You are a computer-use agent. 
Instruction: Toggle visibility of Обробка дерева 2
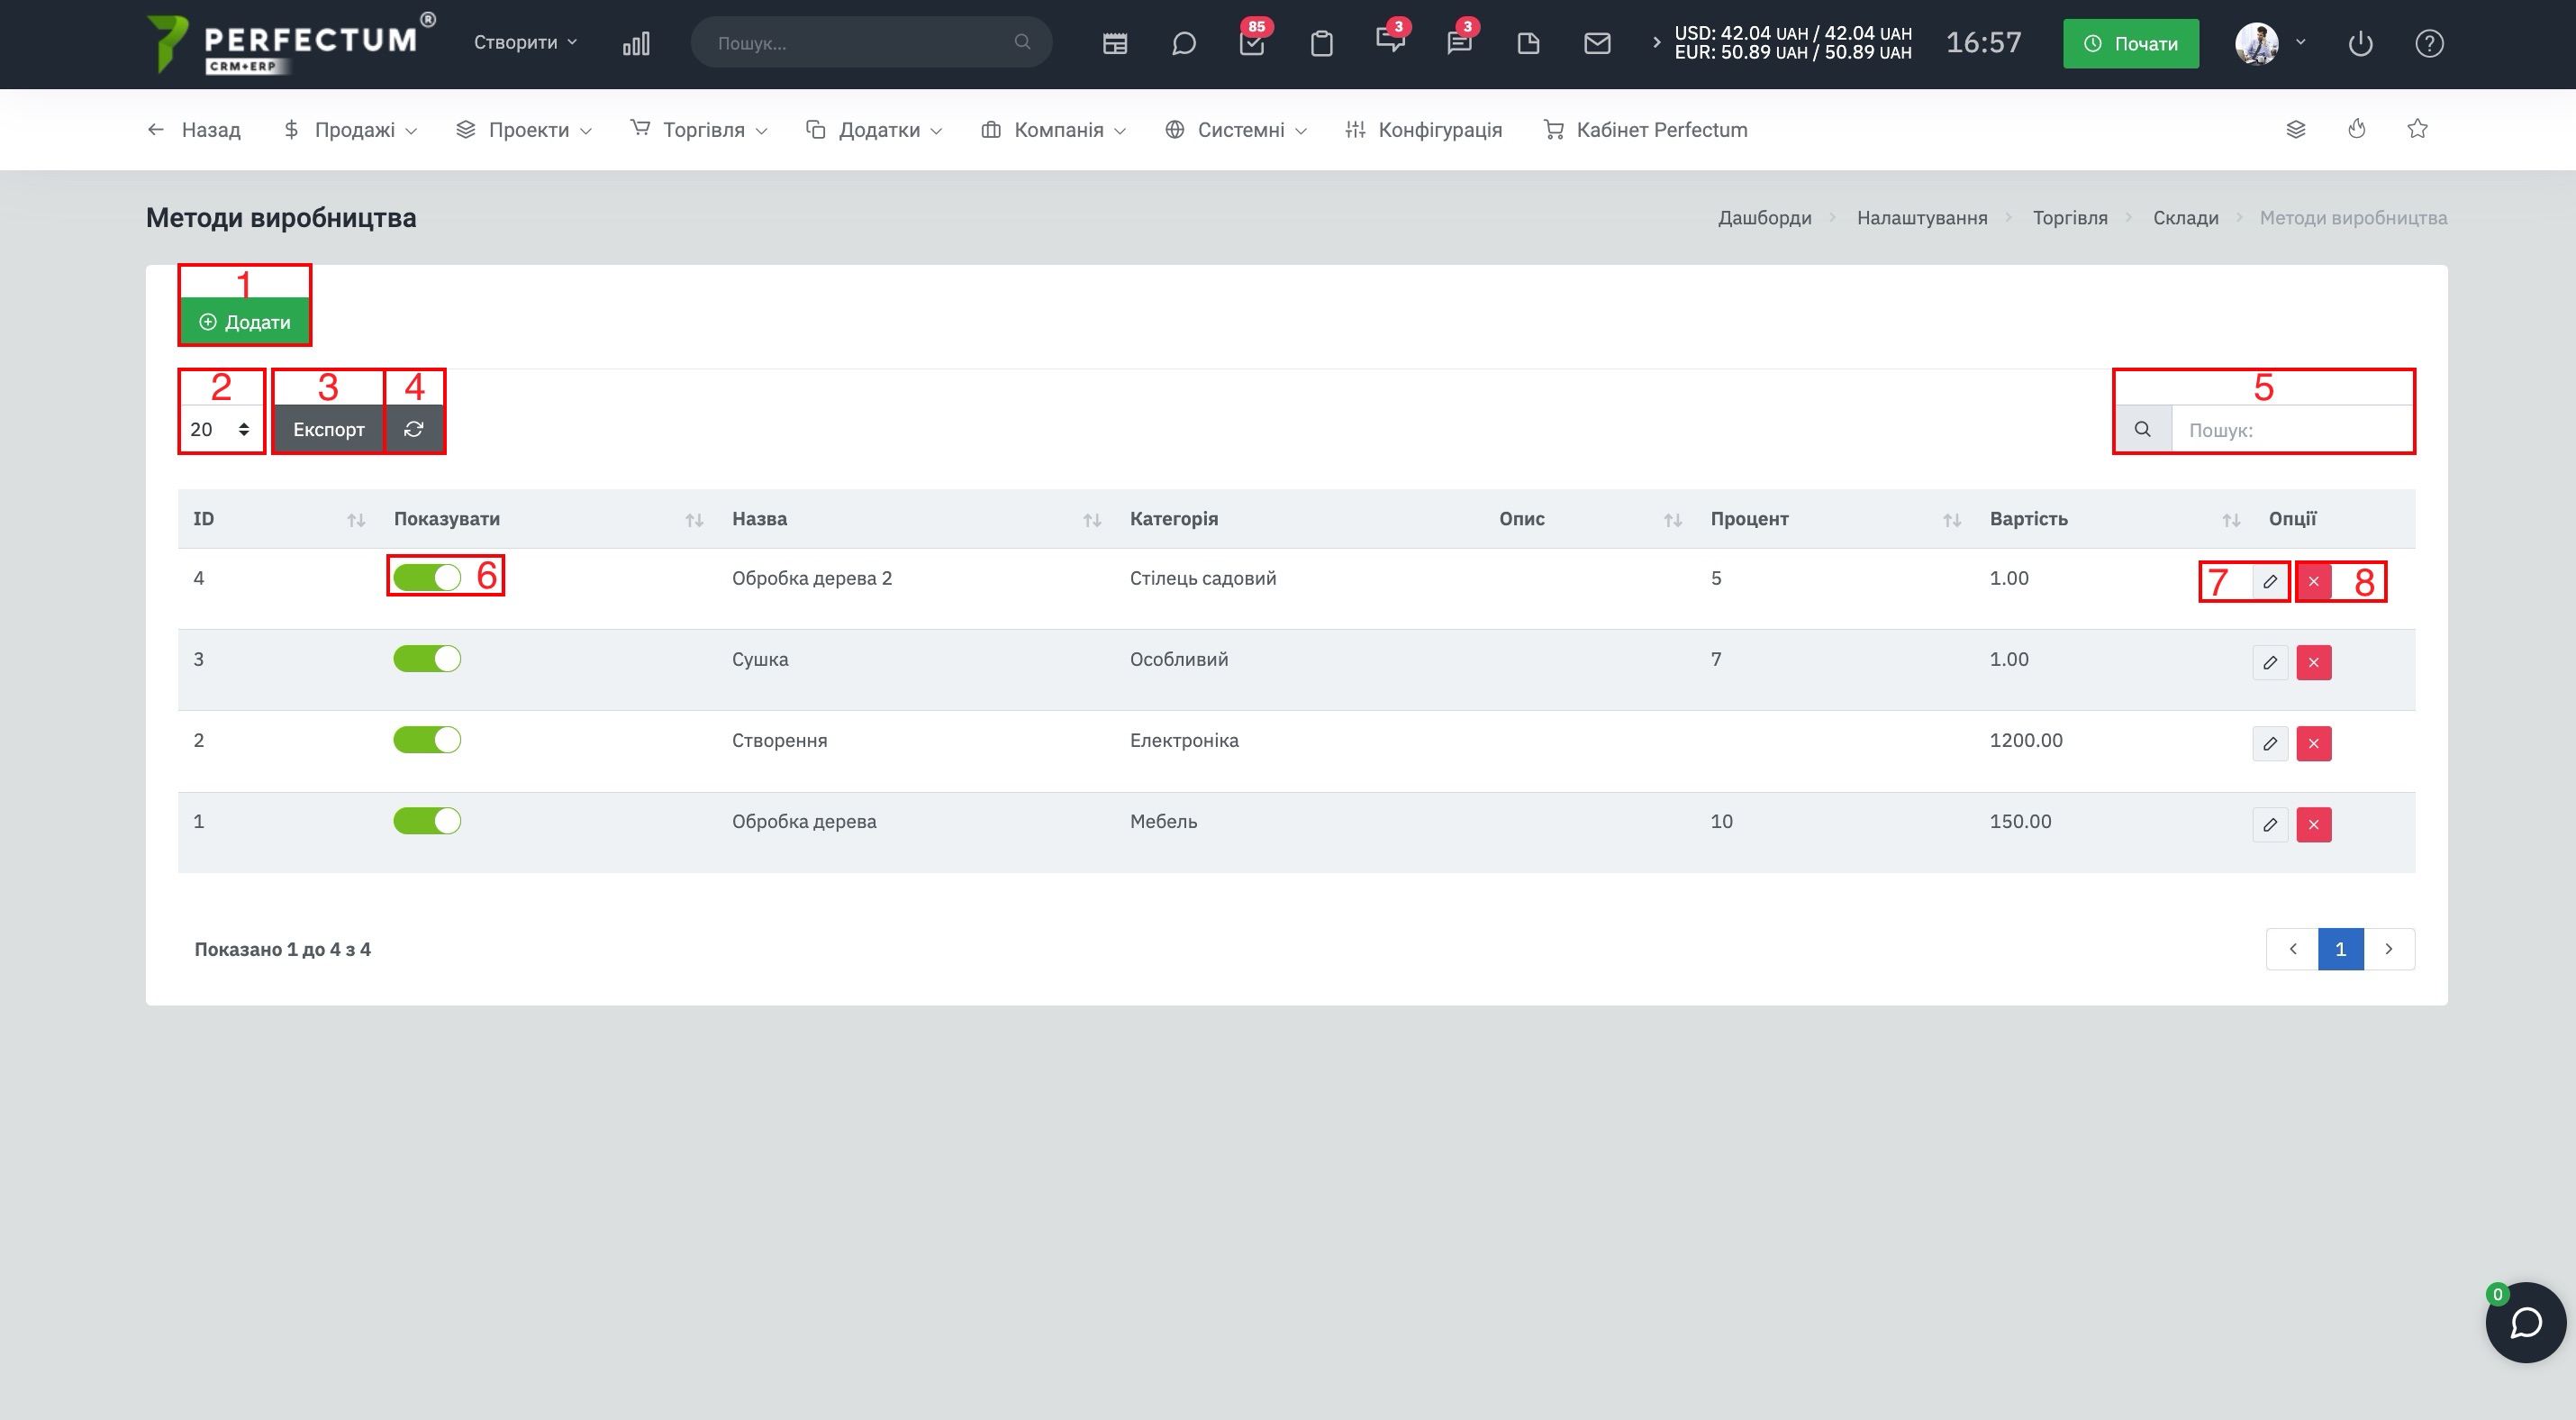click(427, 577)
